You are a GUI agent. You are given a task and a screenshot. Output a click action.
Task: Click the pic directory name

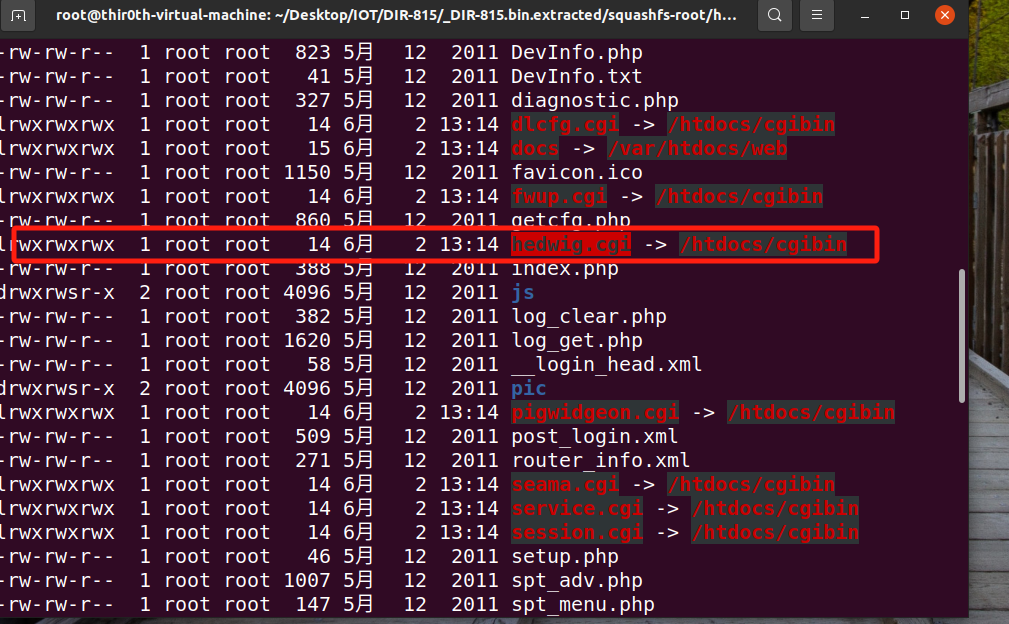(x=529, y=389)
